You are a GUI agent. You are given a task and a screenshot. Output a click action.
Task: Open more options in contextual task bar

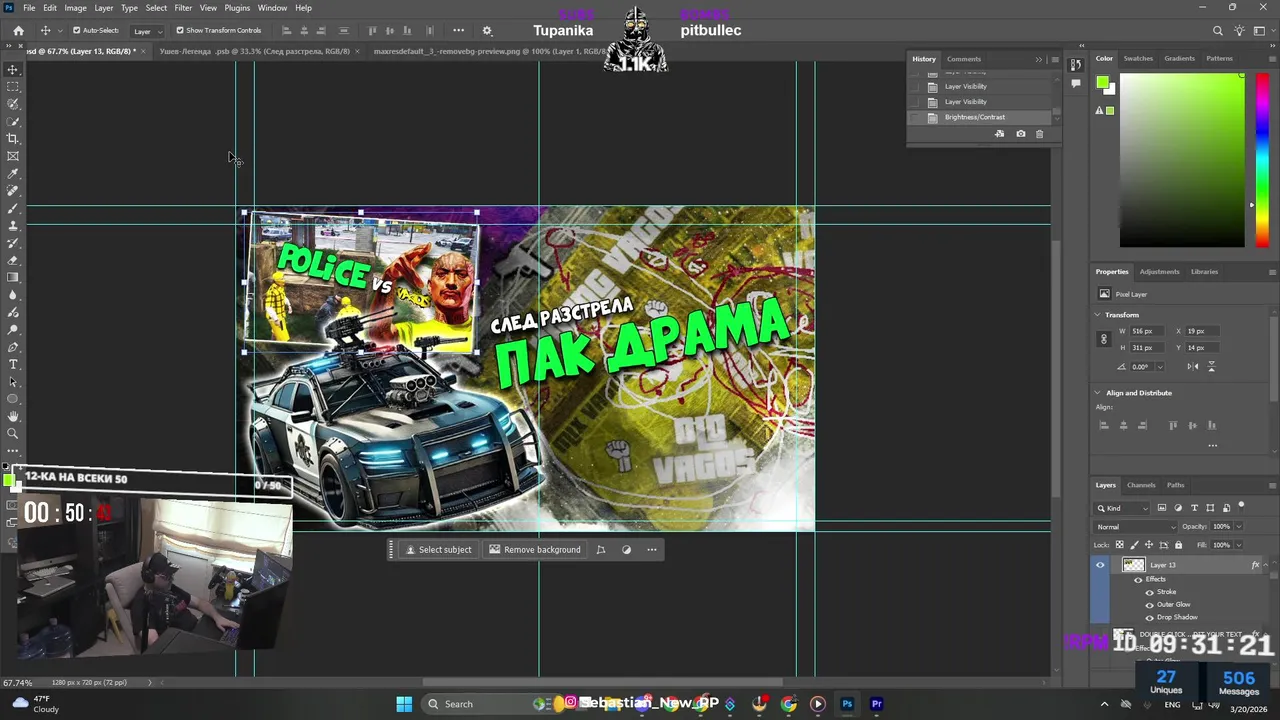(652, 549)
